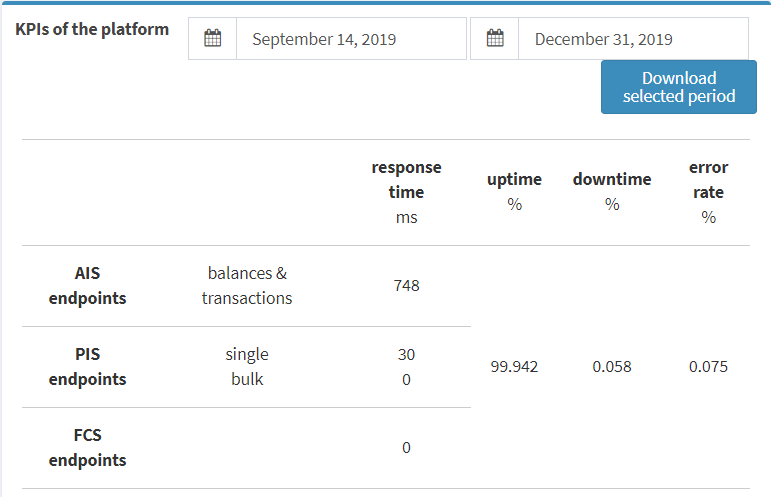Click the AIS endpoints row label
The height and width of the screenshot is (497, 771).
click(x=88, y=286)
